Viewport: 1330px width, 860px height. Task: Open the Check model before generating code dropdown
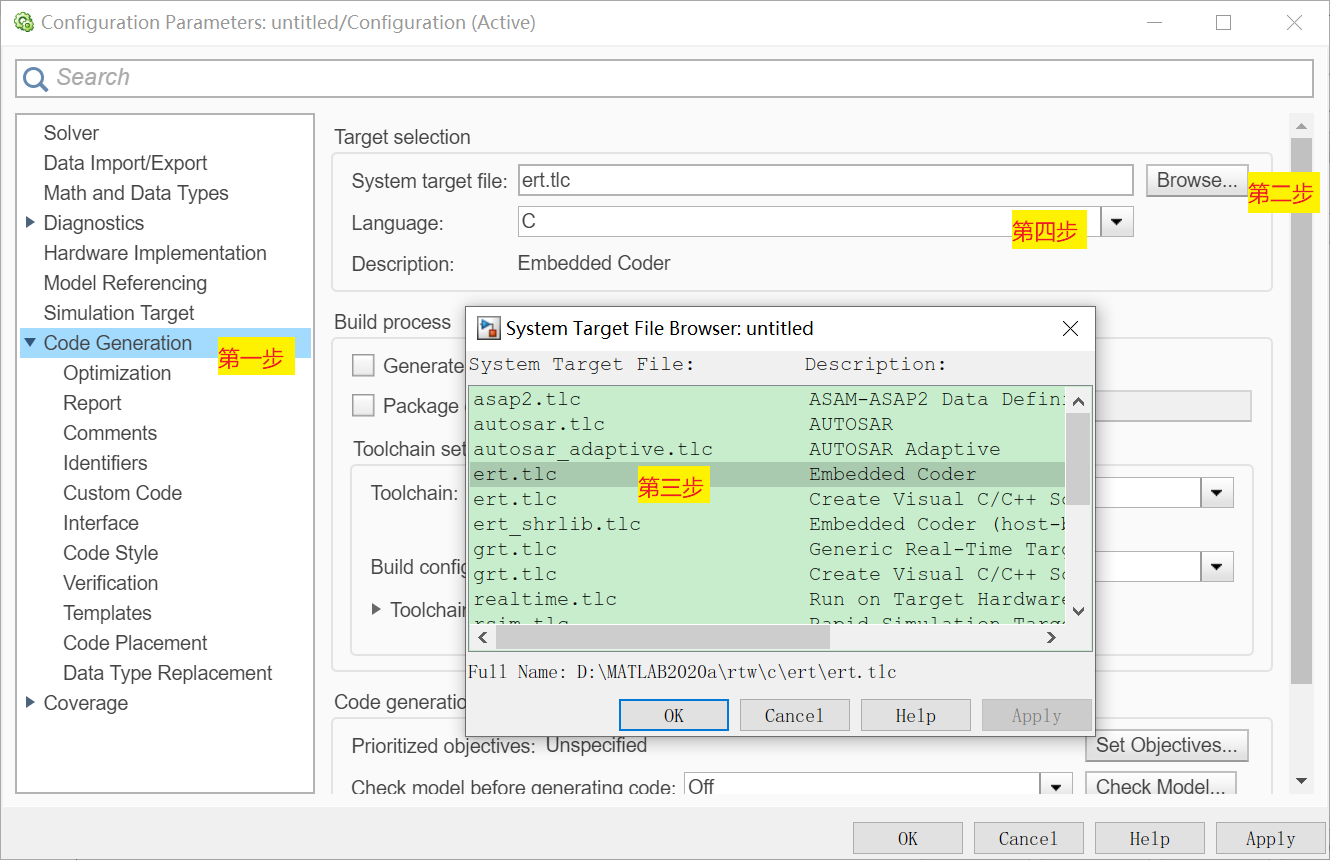tap(1056, 786)
